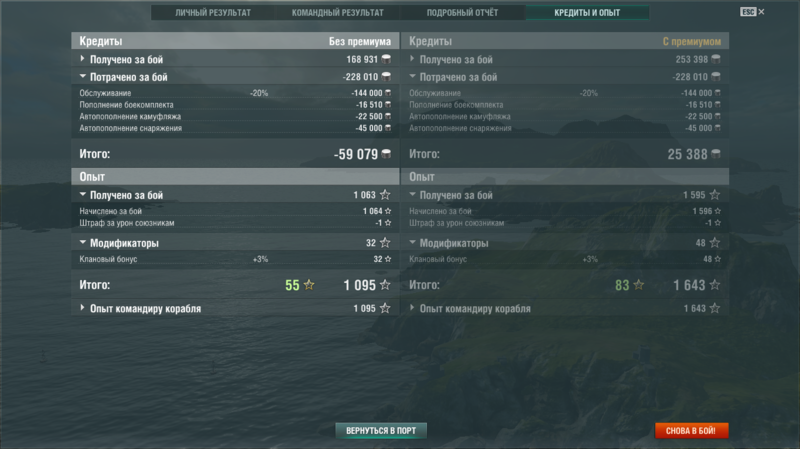Click the Снова в бой! button
This screenshot has height=449, width=800.
(x=691, y=431)
